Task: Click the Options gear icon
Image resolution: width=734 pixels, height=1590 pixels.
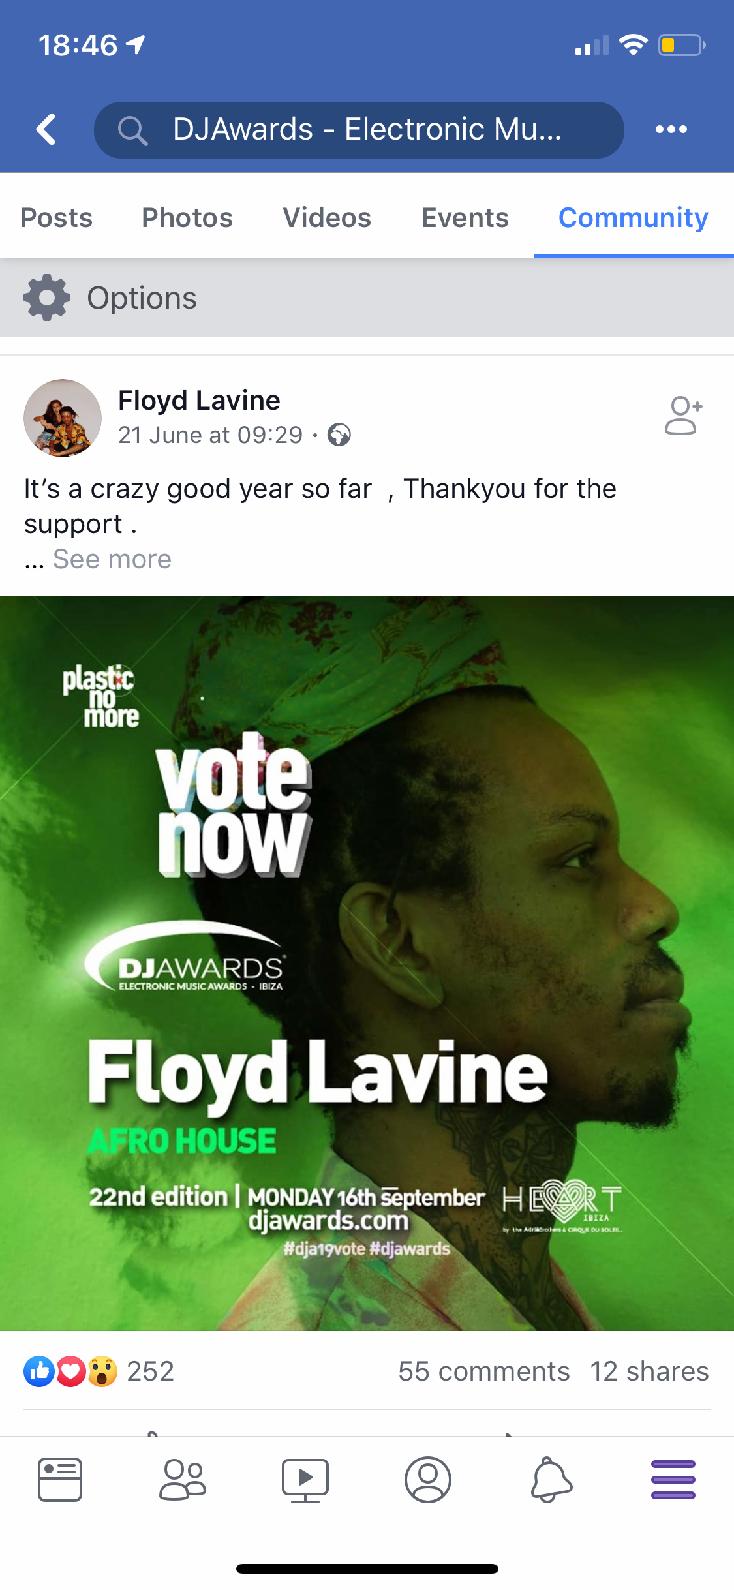Action: [x=46, y=298]
